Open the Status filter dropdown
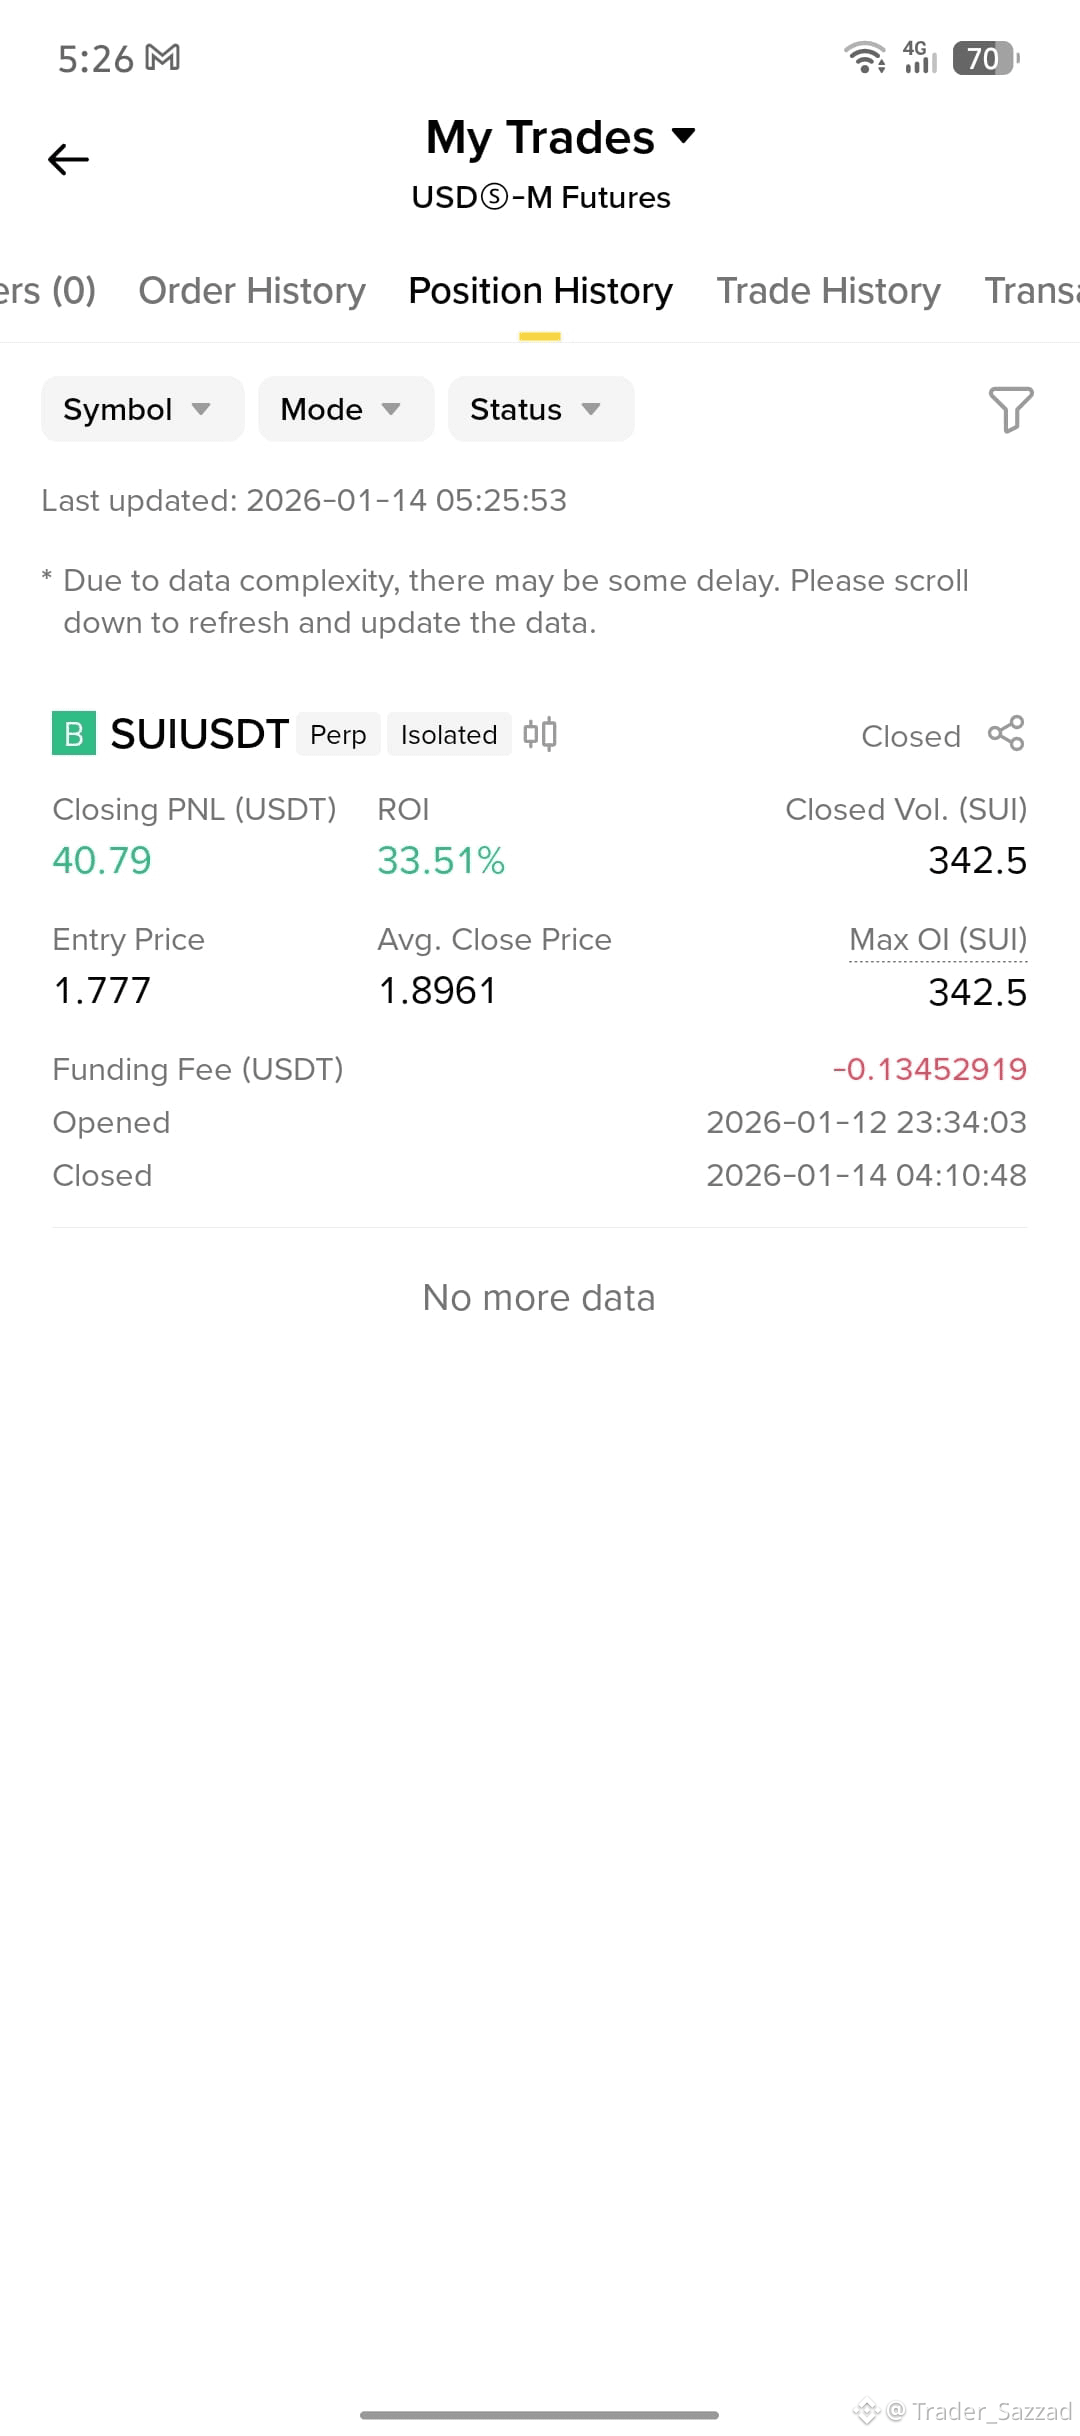Viewport: 1080px width, 2436px height. [x=541, y=409]
